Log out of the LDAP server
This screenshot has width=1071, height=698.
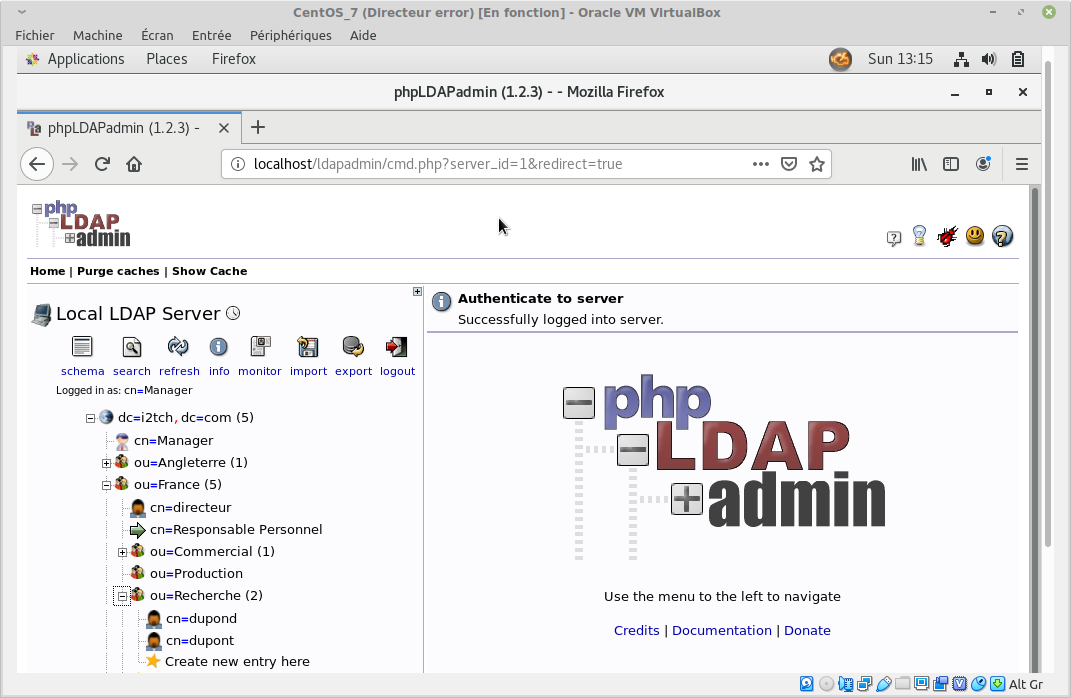coord(396,347)
